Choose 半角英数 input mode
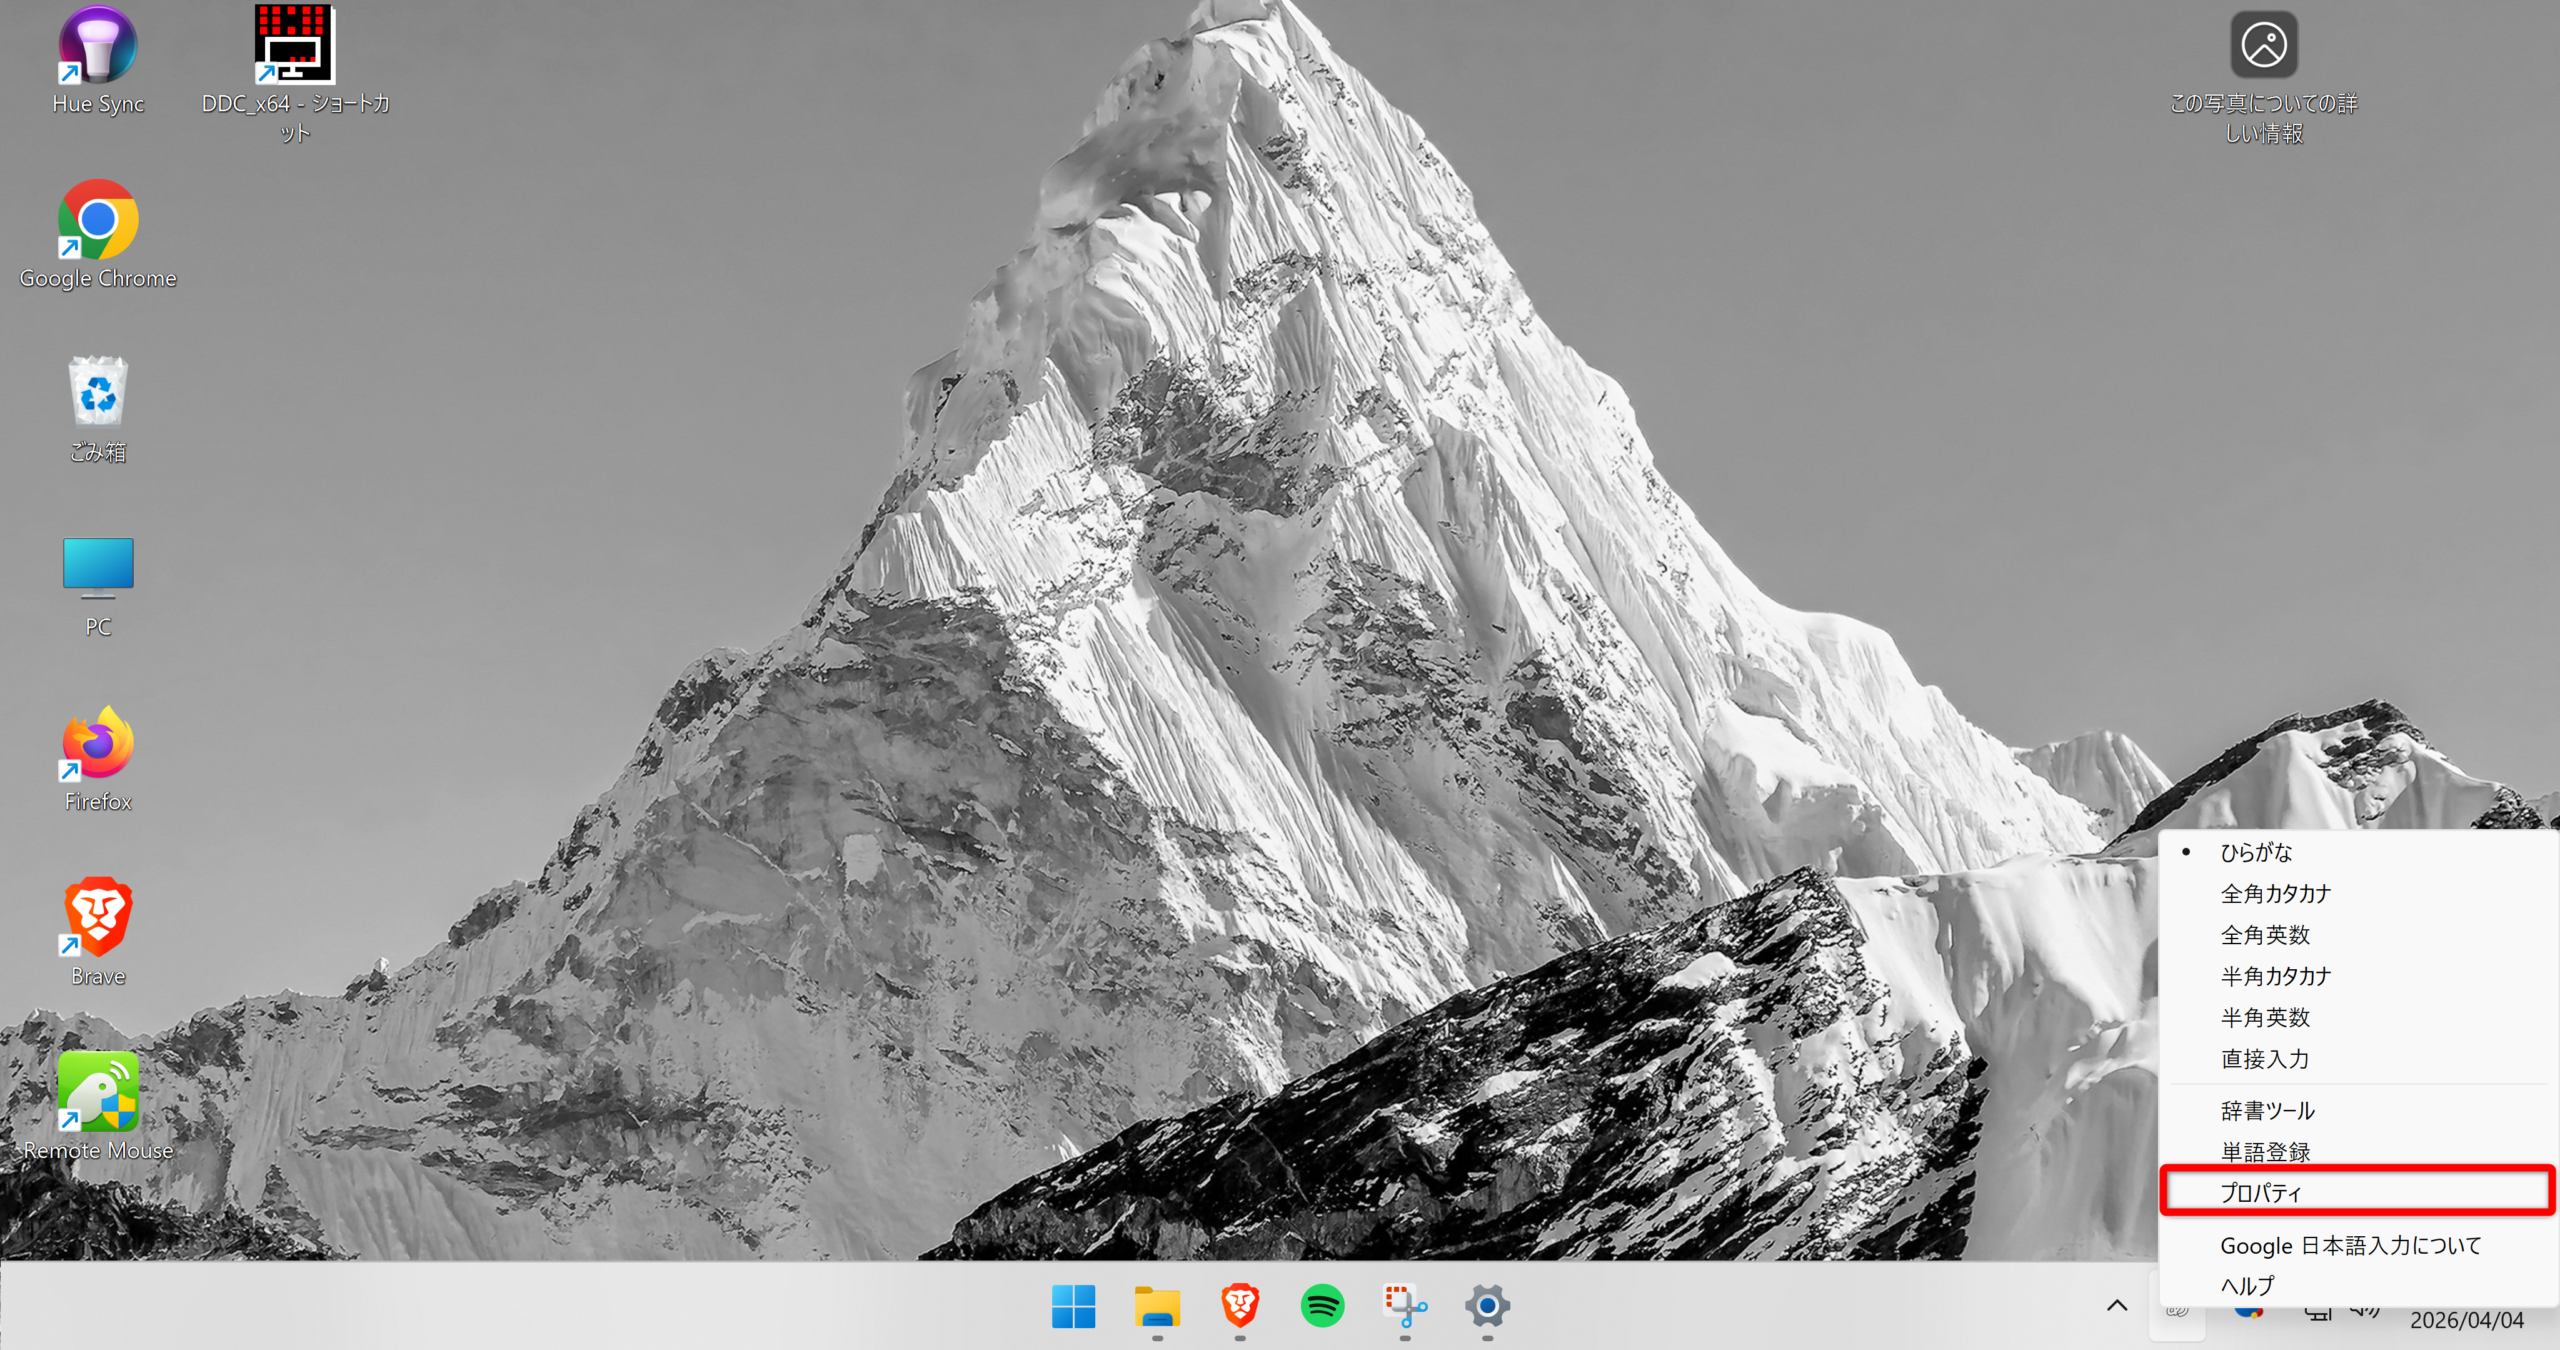 pos(2265,1018)
